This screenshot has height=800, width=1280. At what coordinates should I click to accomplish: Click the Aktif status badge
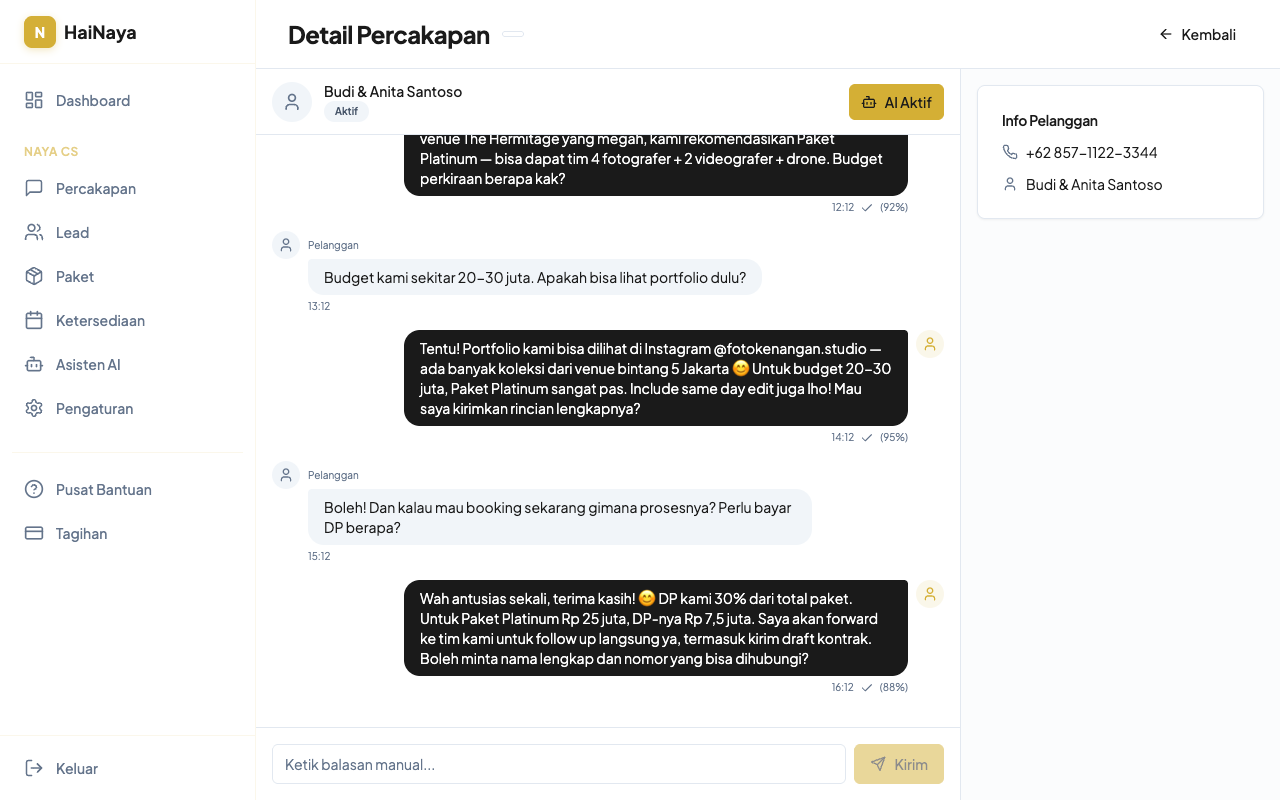[346, 111]
